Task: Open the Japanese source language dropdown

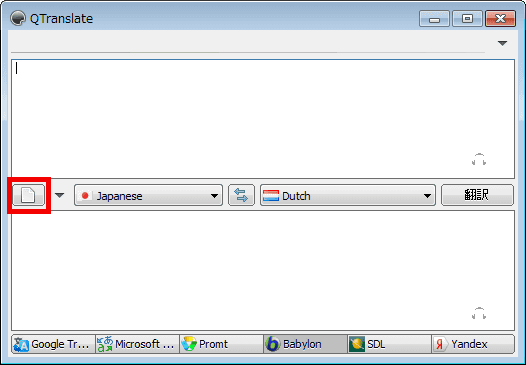Action: (148, 195)
